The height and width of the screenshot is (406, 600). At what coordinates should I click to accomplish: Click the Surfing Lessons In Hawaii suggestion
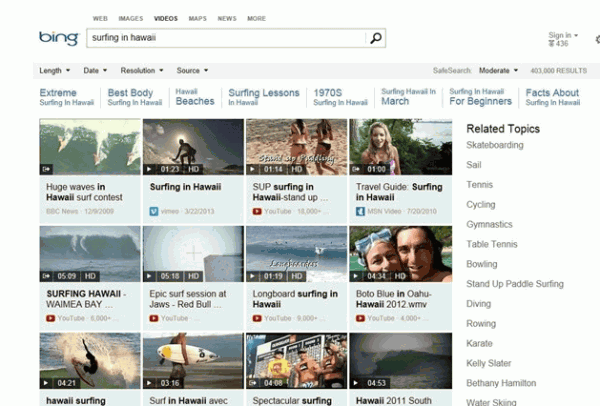click(264, 97)
